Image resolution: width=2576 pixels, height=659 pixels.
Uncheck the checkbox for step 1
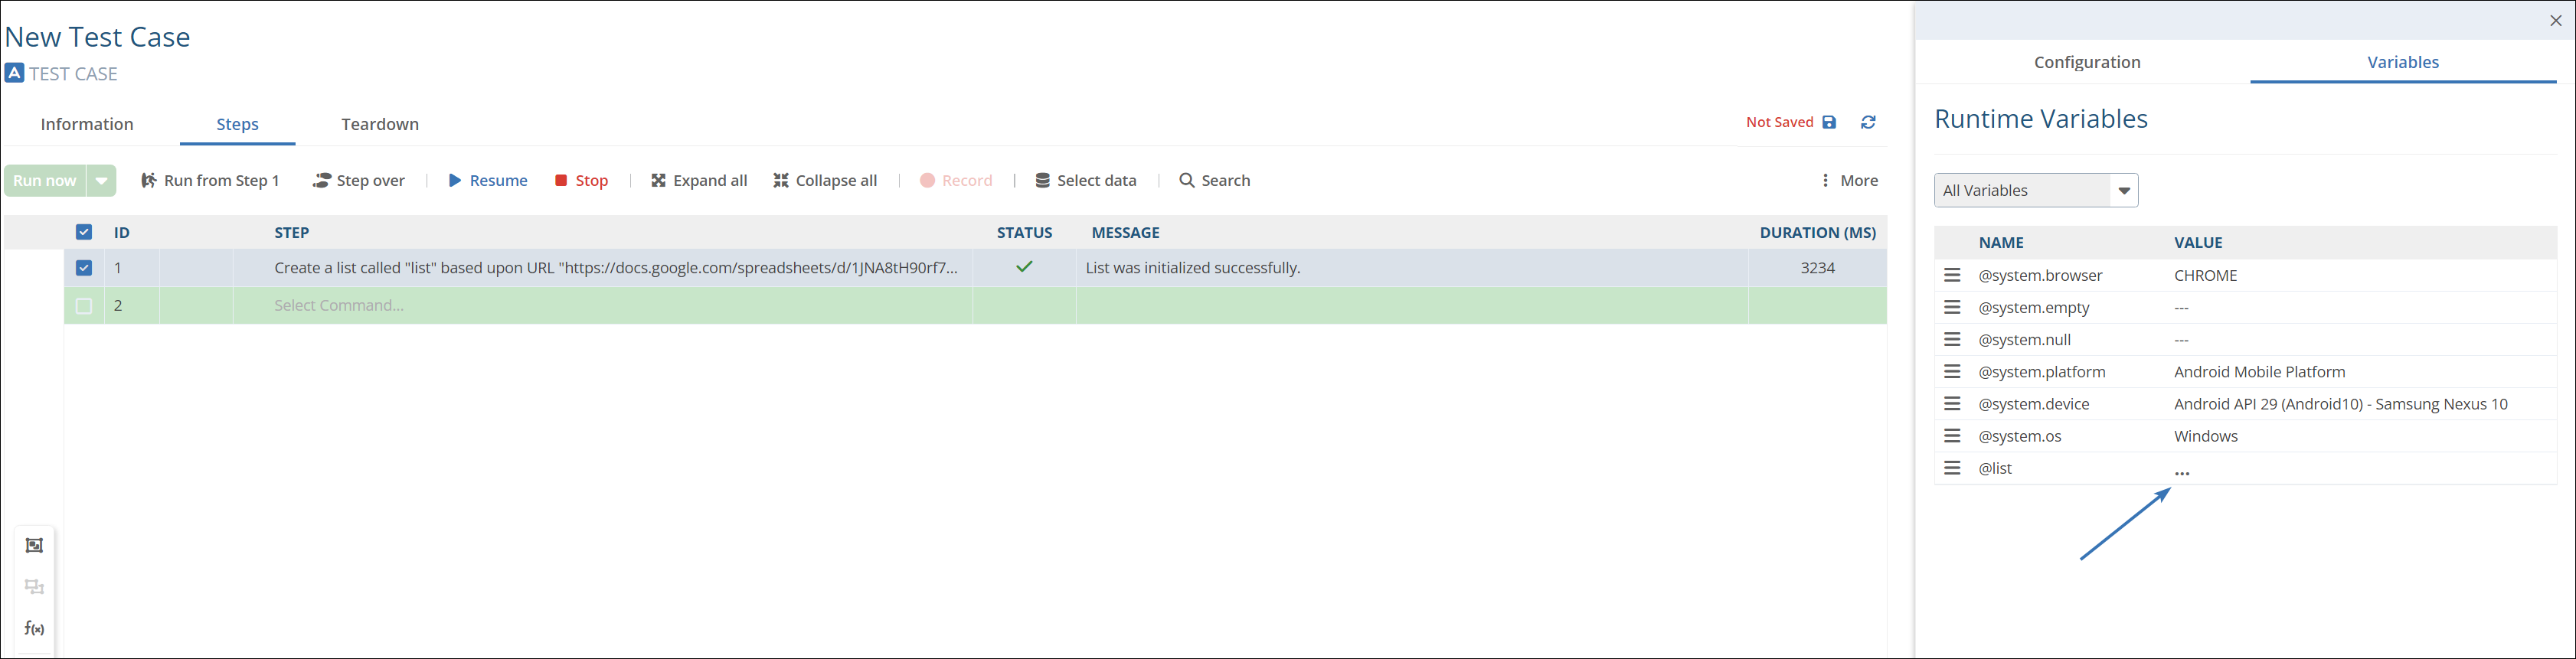(84, 268)
